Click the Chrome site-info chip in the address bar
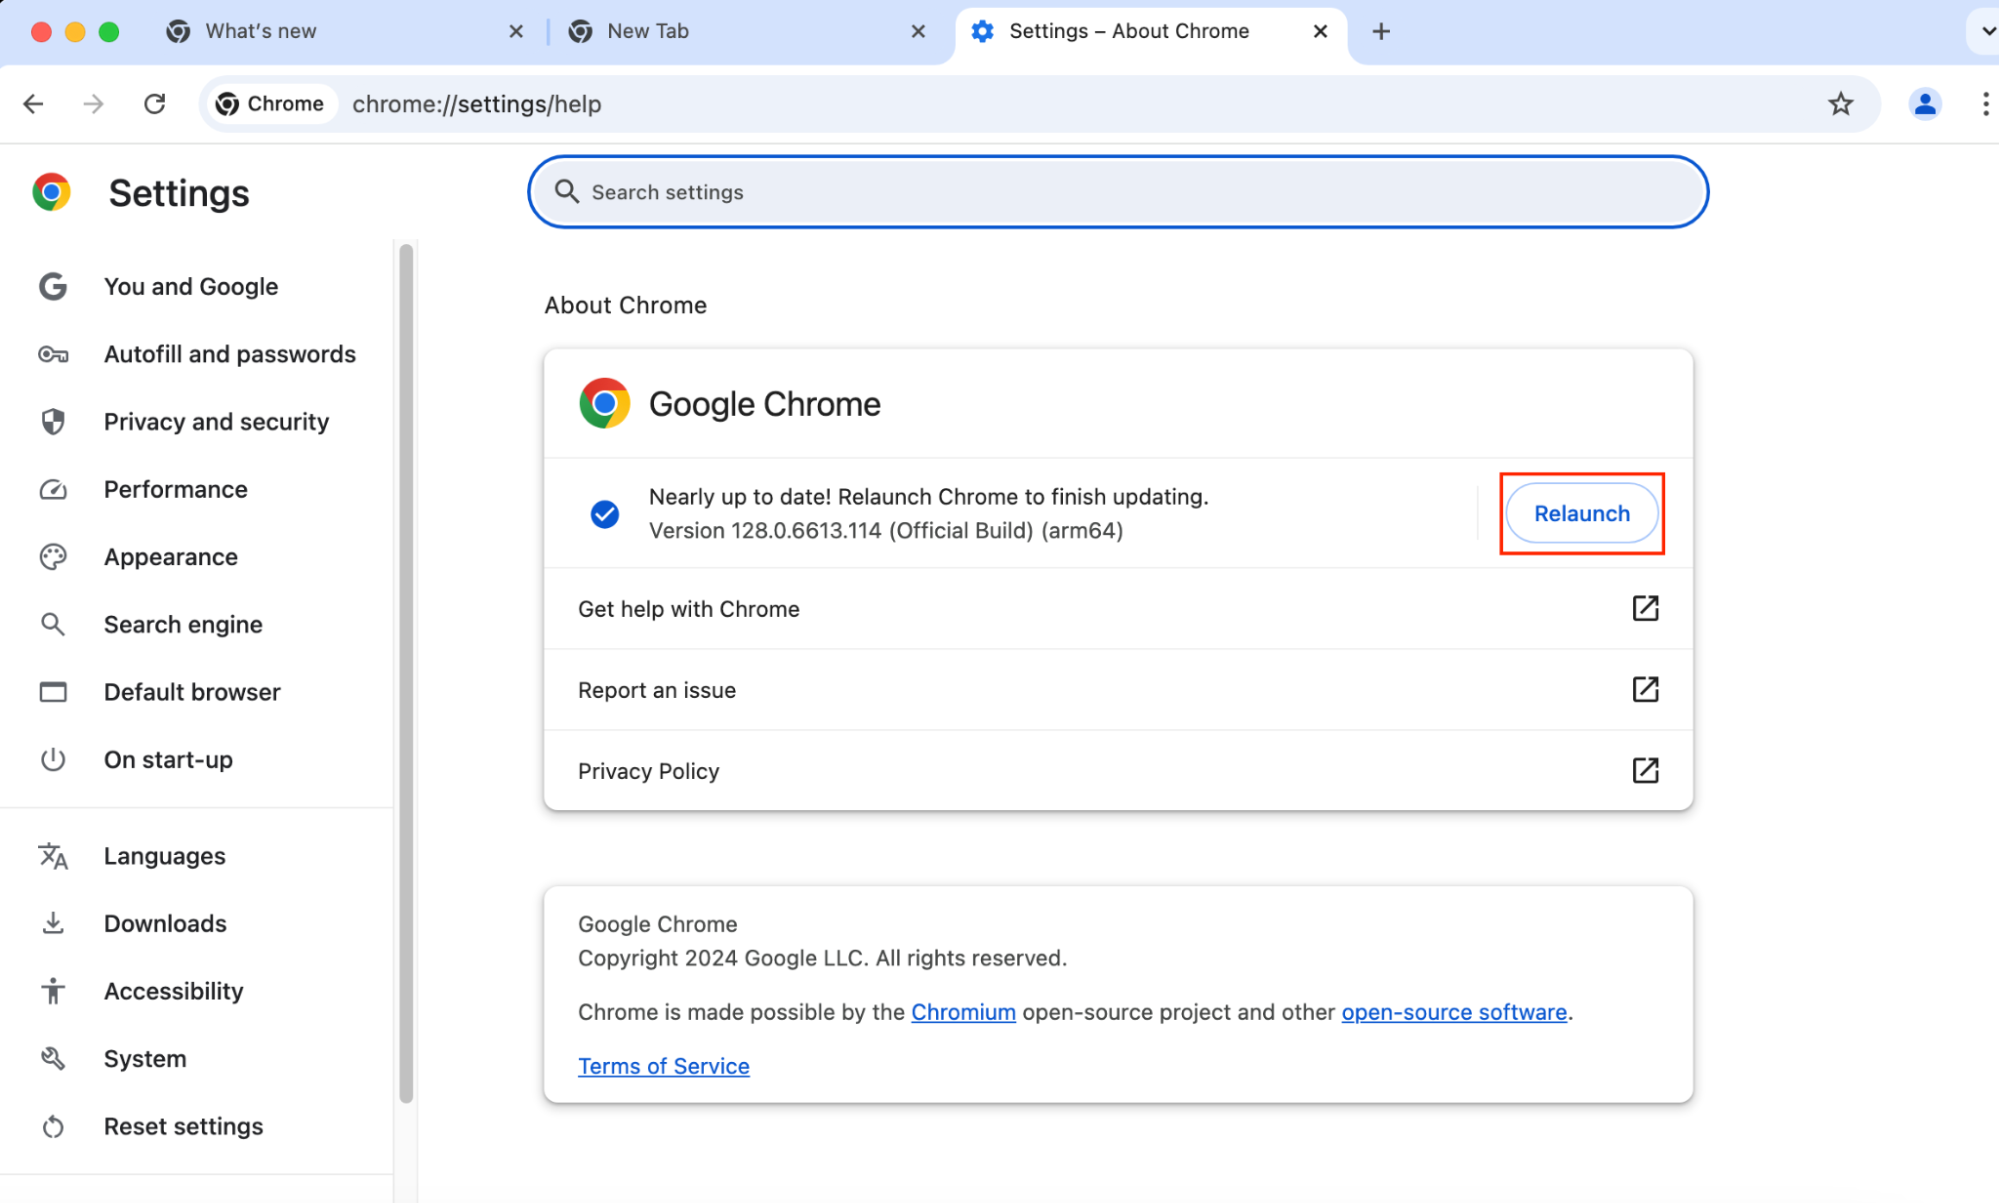Screen dimensions: 1999x1204 click(269, 103)
